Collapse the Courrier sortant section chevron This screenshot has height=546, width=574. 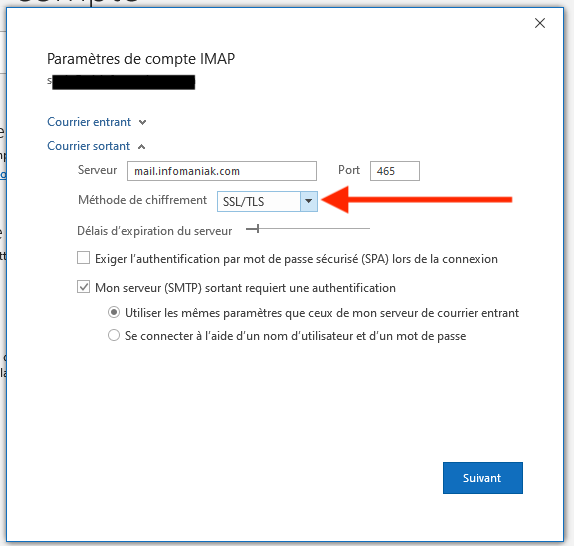tap(141, 147)
